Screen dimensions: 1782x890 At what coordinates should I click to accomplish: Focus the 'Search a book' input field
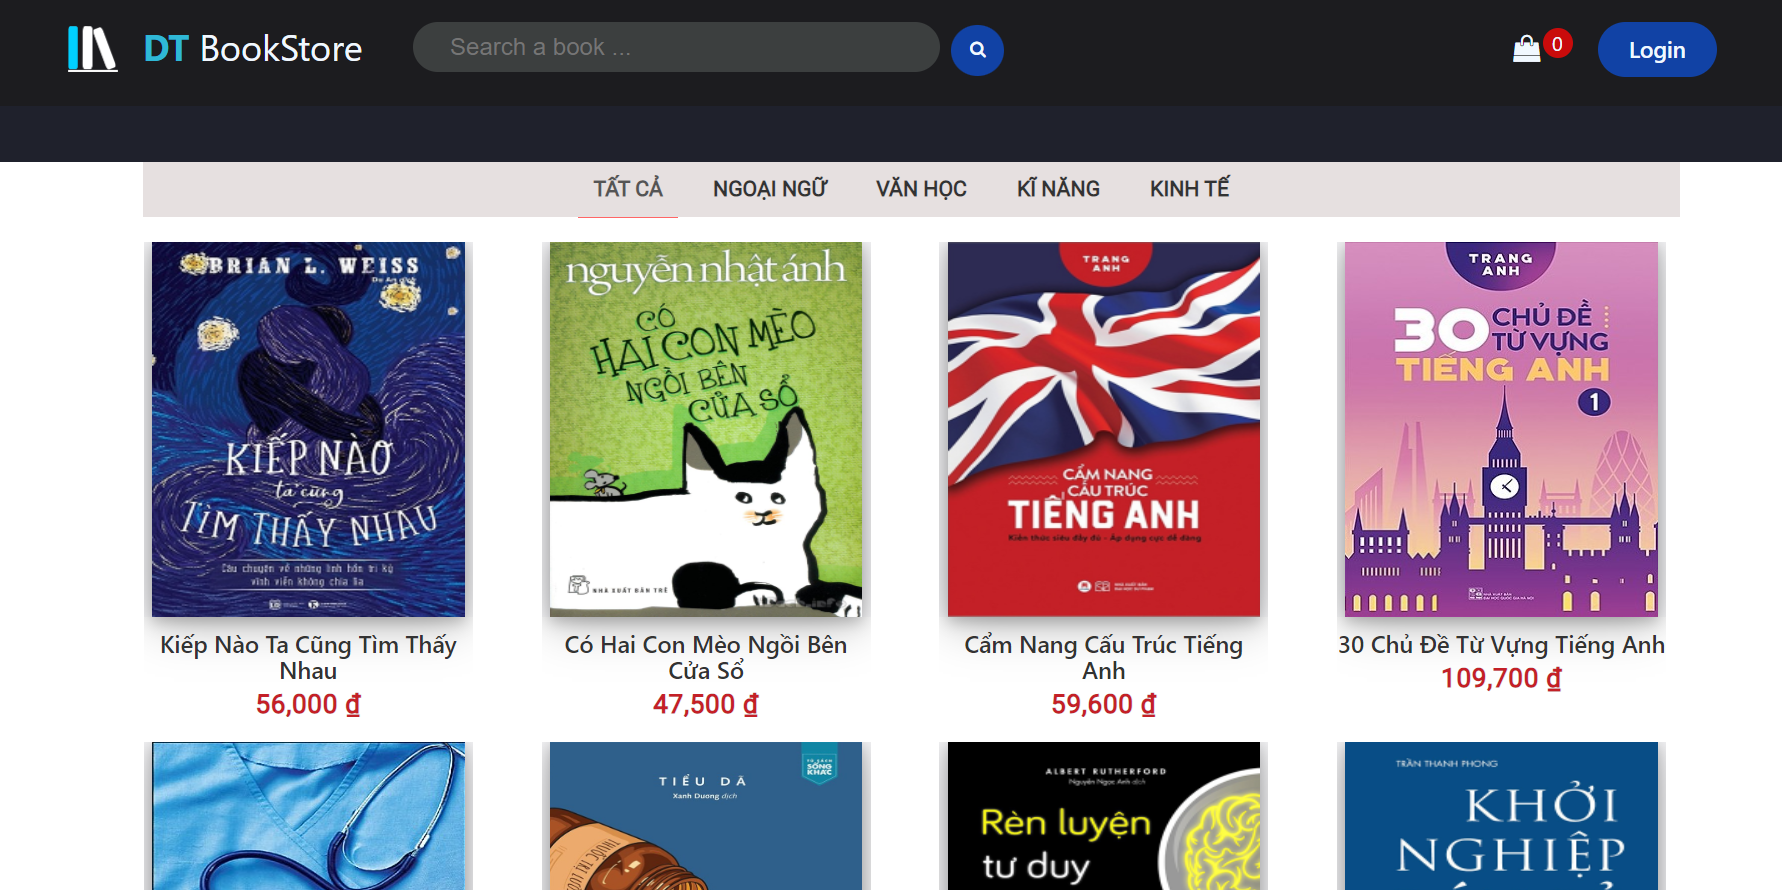click(x=675, y=47)
